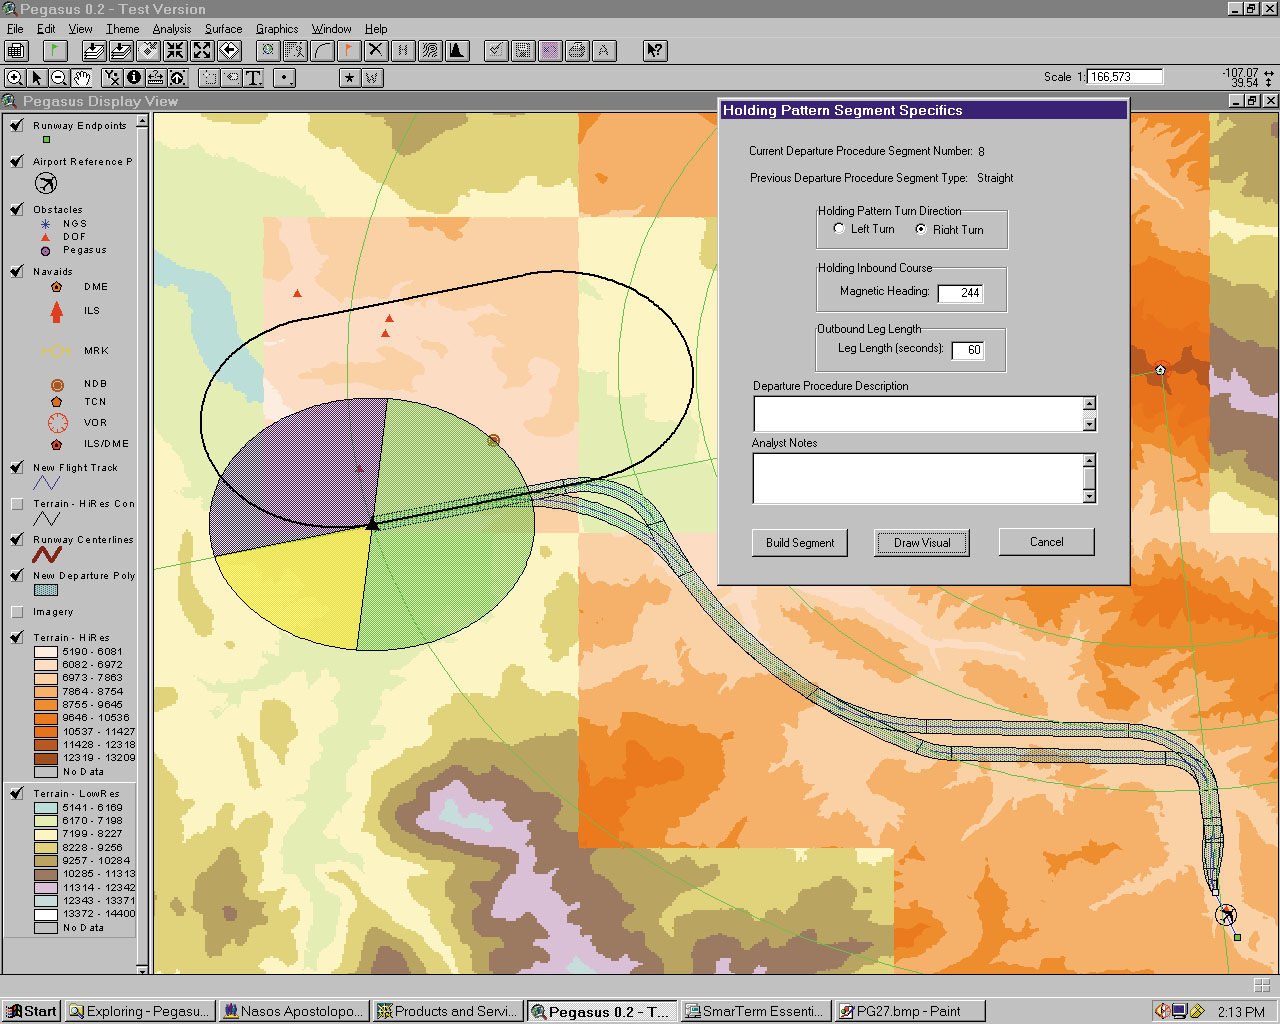Enable the Imagery theme checkbox
The image size is (1280, 1024).
click(x=17, y=612)
